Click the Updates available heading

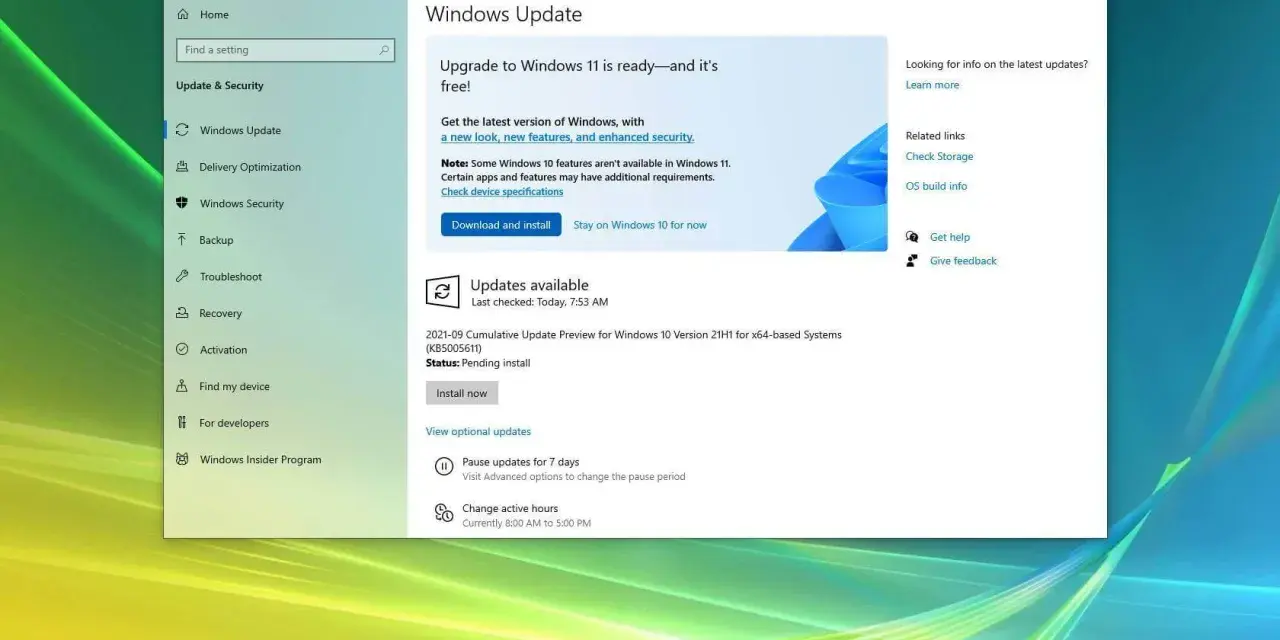click(529, 285)
